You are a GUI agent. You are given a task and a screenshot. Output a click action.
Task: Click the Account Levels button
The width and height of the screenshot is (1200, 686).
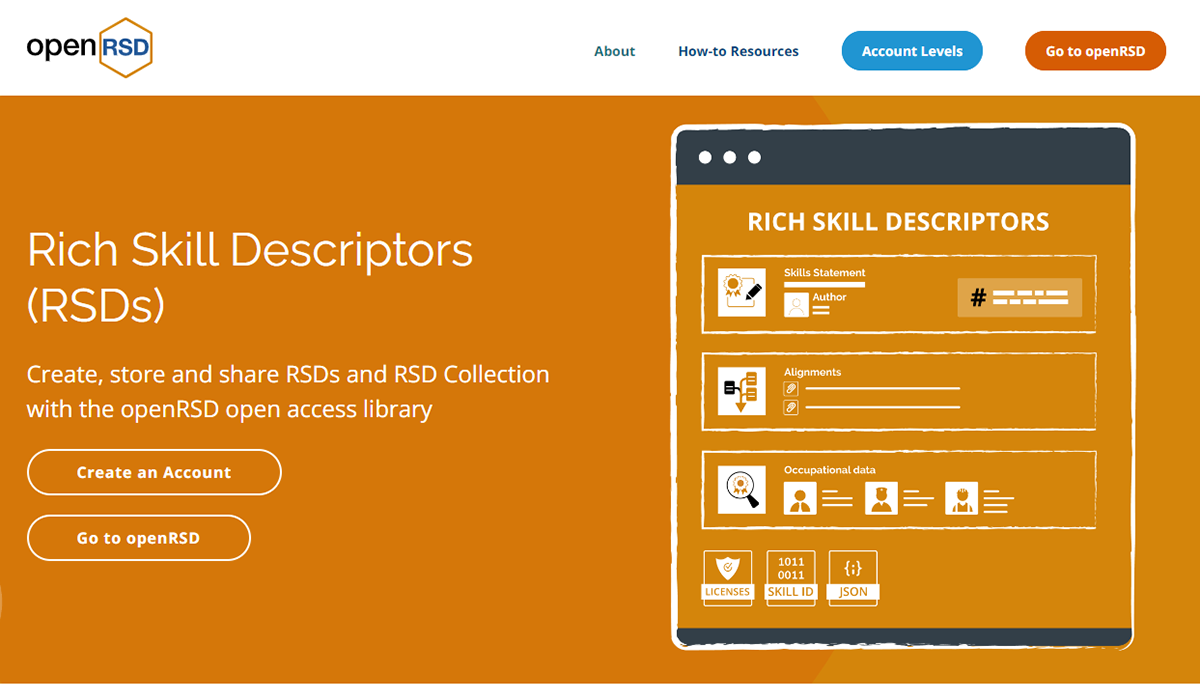[912, 51]
